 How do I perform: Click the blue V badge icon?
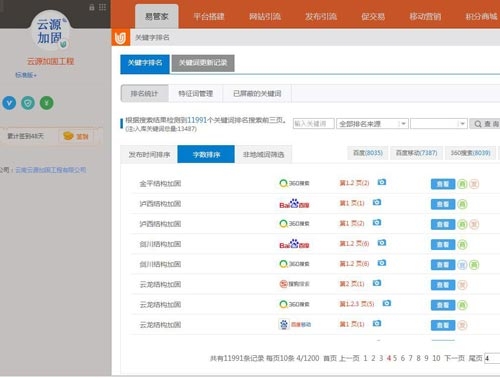click(9, 103)
